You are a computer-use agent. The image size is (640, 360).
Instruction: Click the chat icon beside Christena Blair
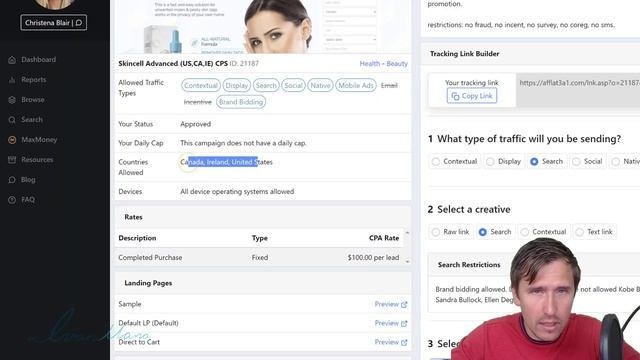tap(79, 23)
